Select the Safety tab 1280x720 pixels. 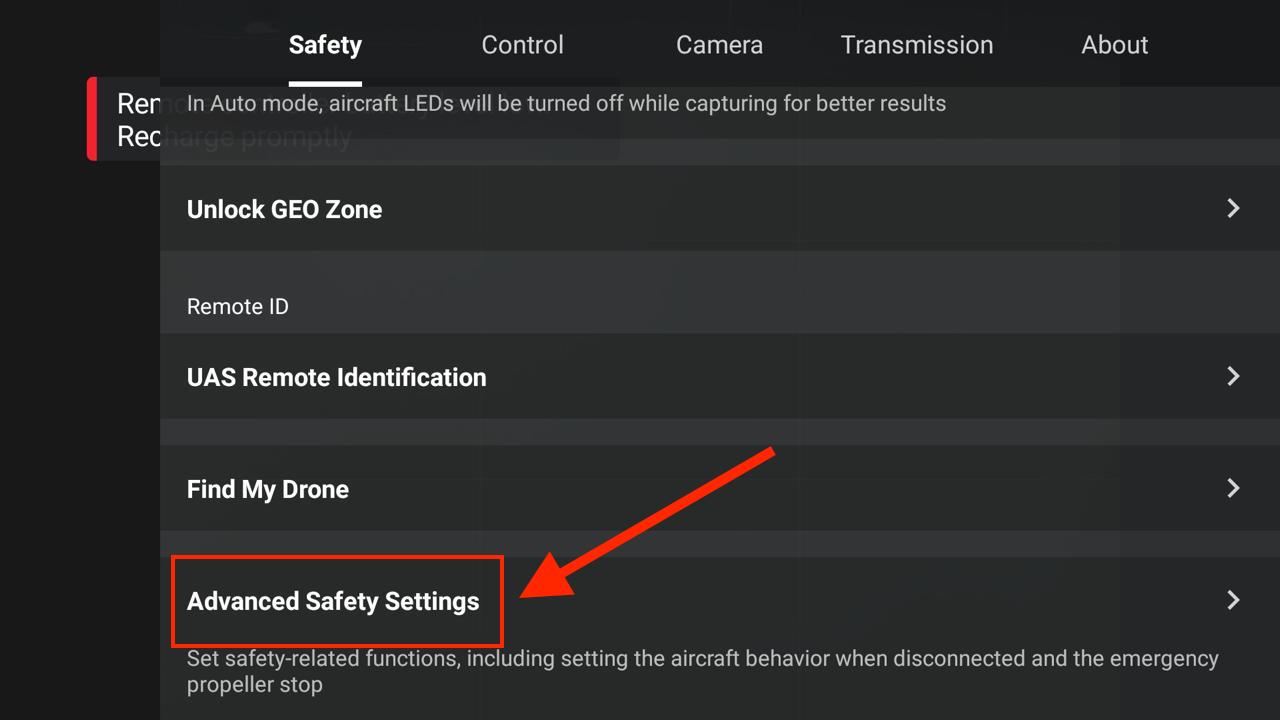[325, 44]
